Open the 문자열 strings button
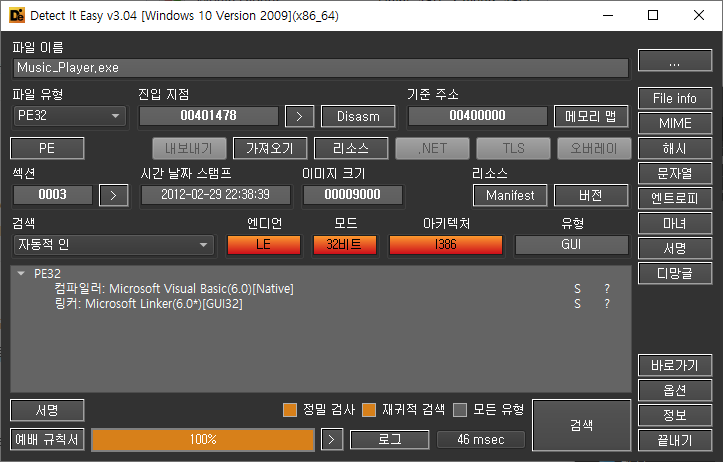The height and width of the screenshot is (462, 723). pyautogui.click(x=675, y=173)
